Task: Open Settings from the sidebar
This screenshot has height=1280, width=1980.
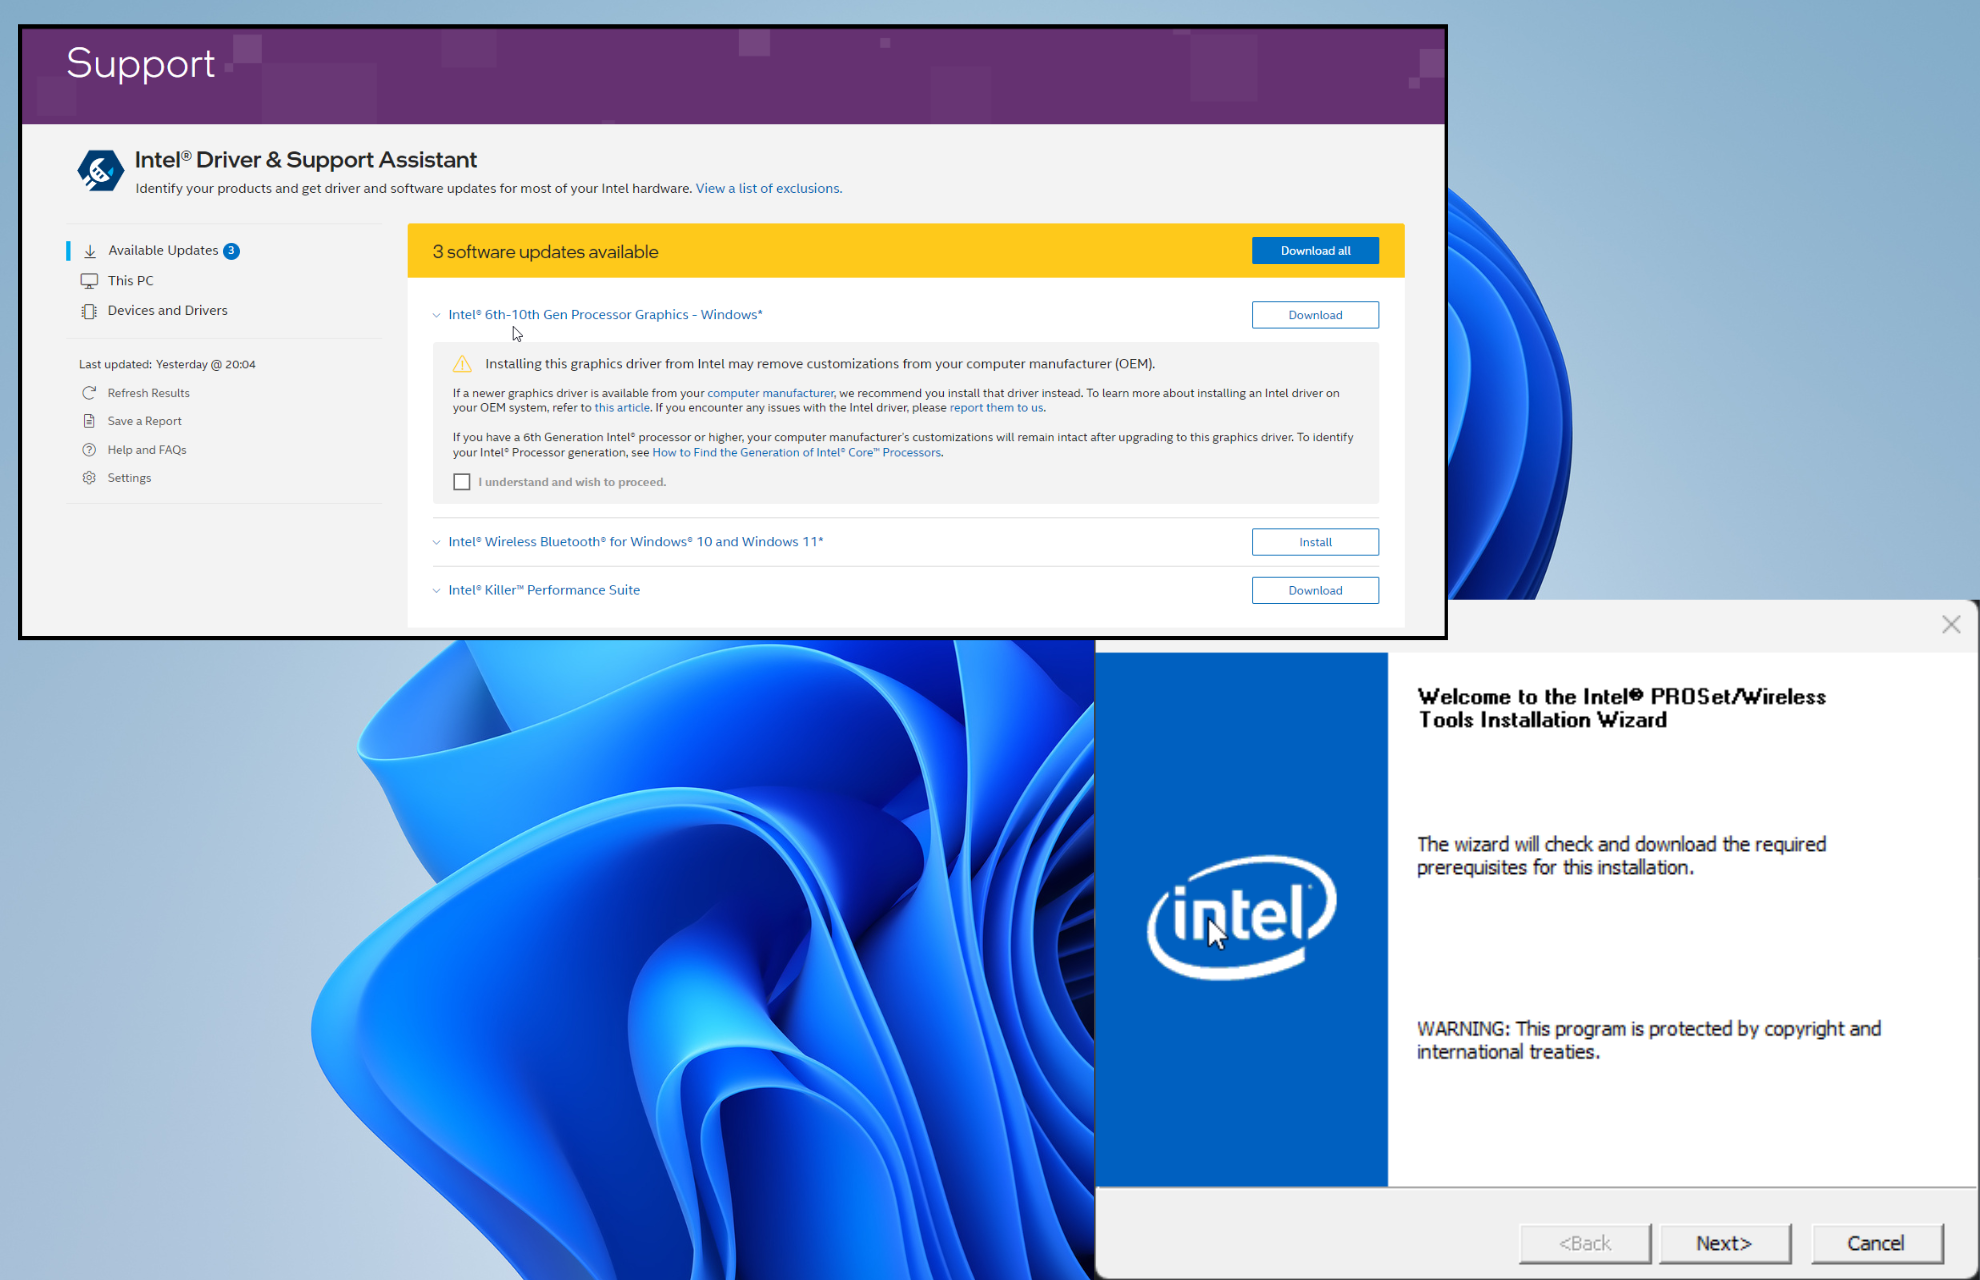Action: (129, 478)
